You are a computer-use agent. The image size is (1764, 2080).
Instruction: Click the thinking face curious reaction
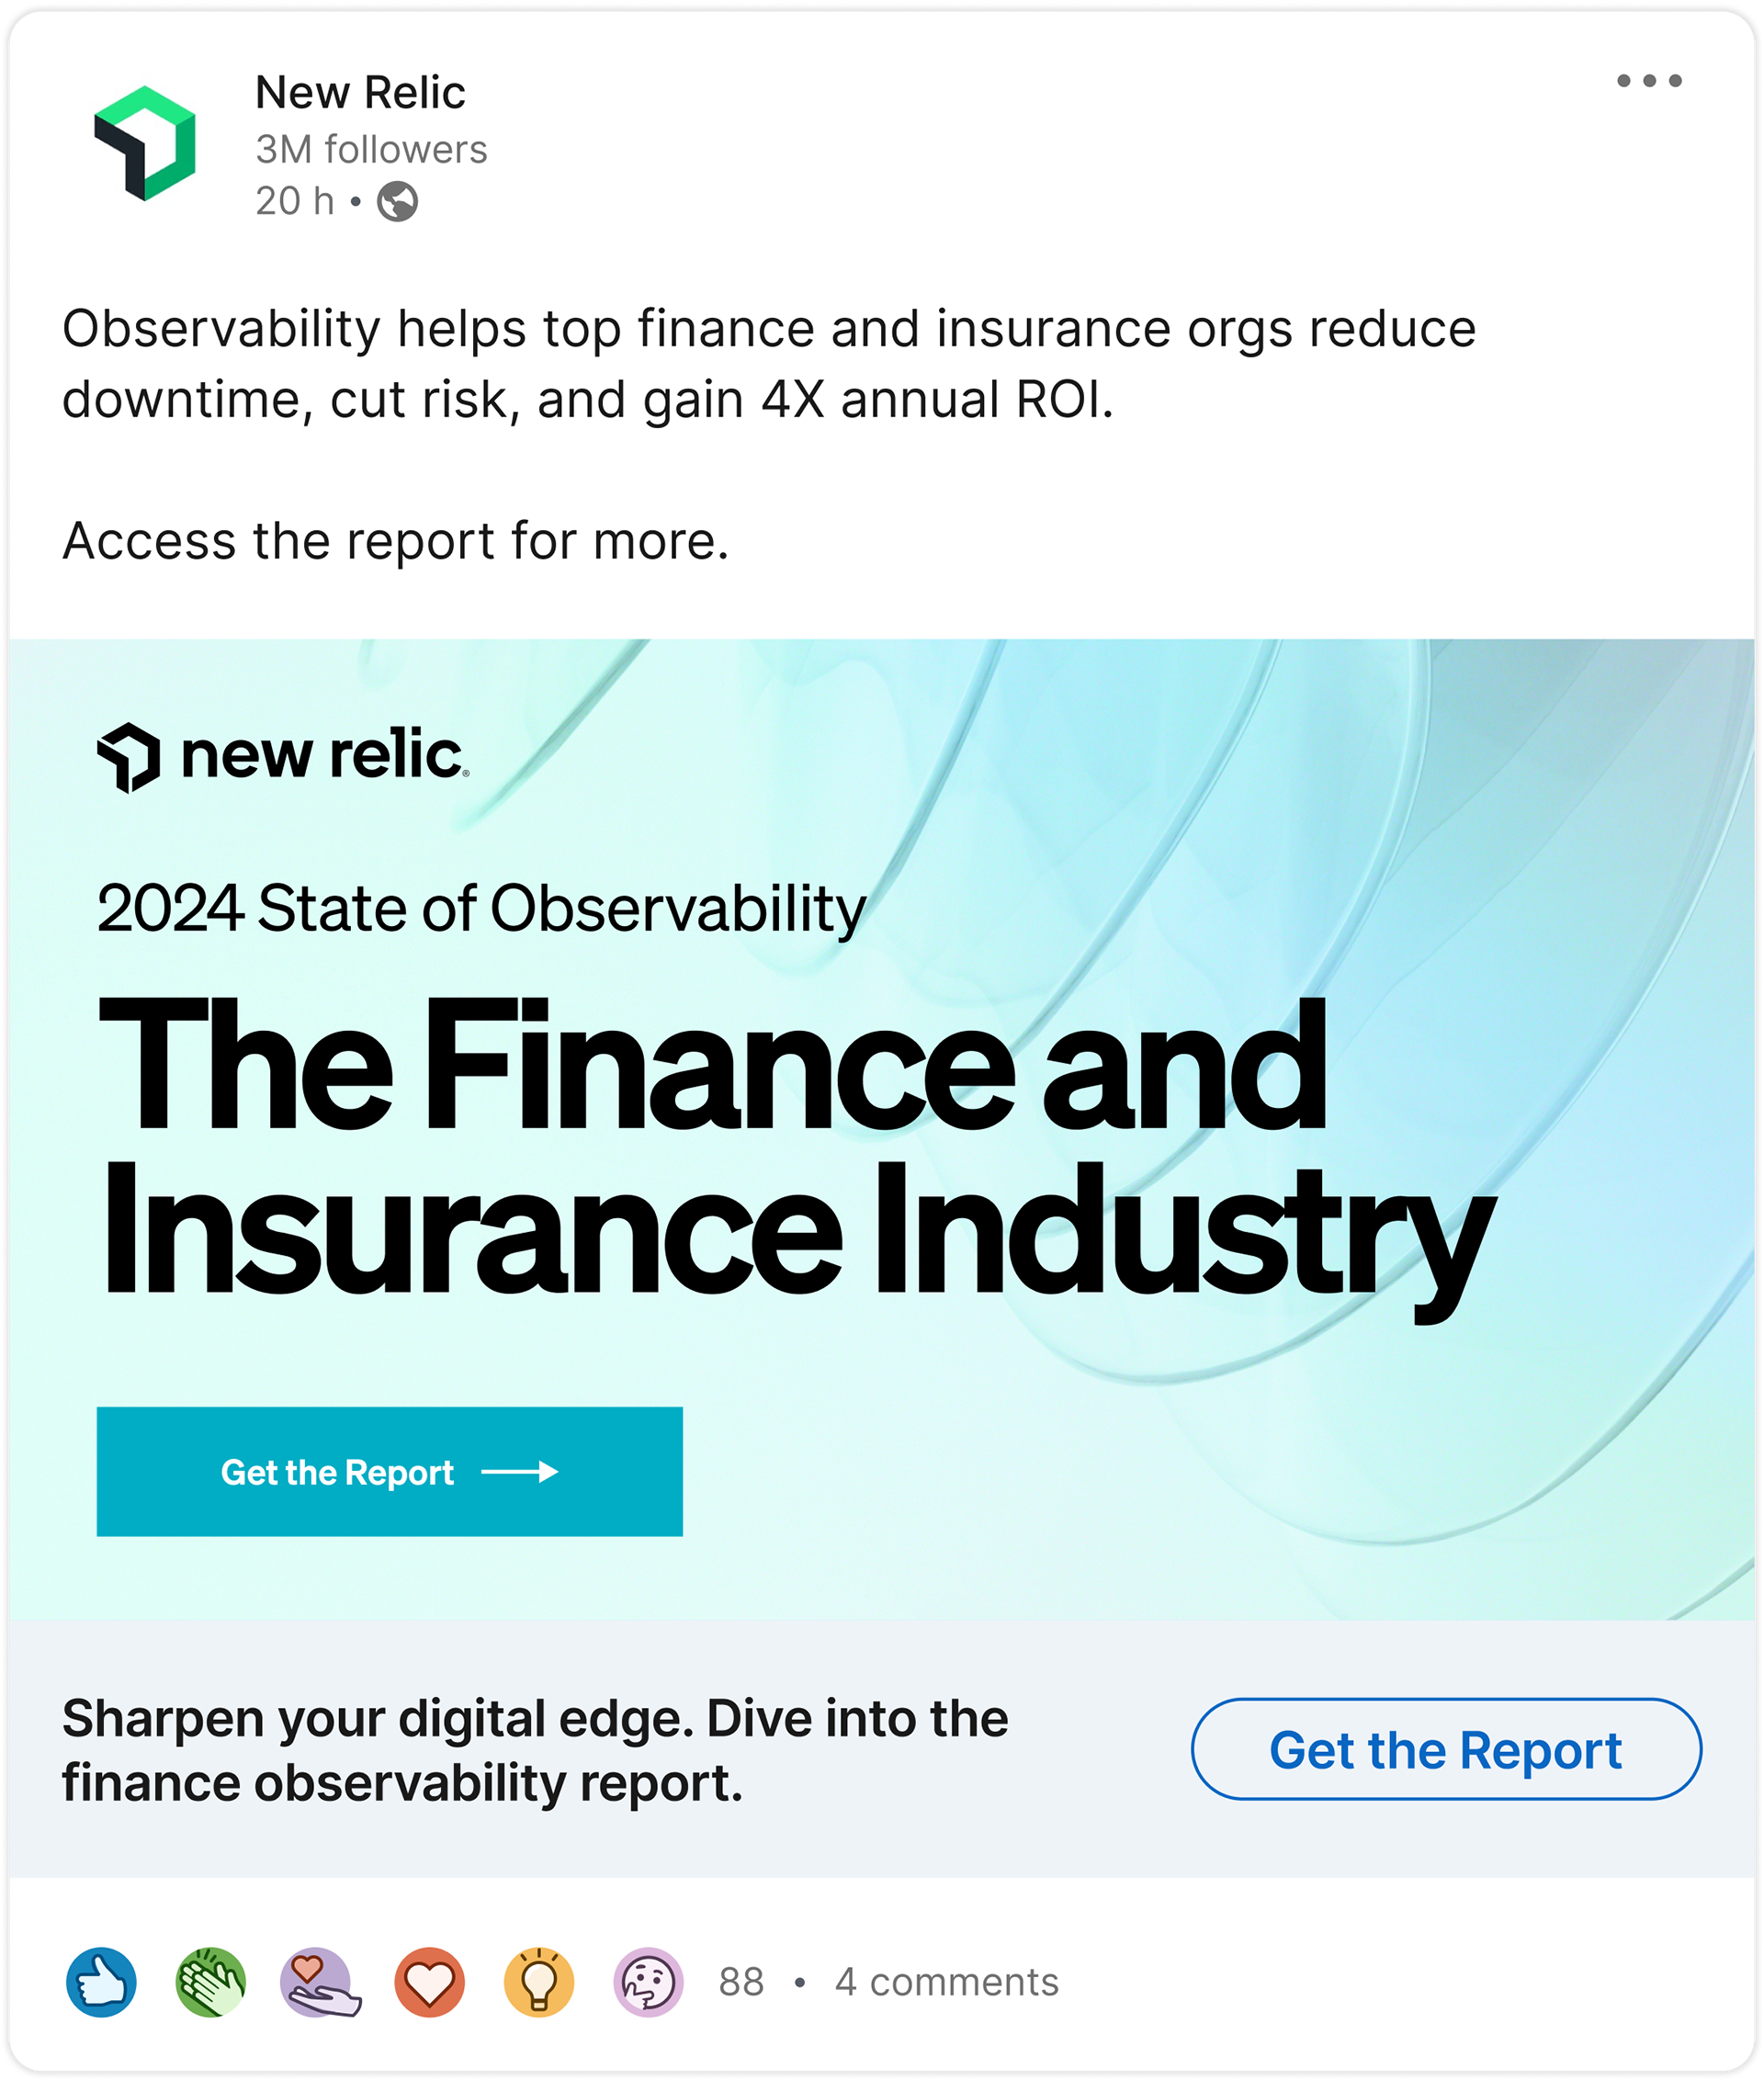click(x=648, y=1981)
